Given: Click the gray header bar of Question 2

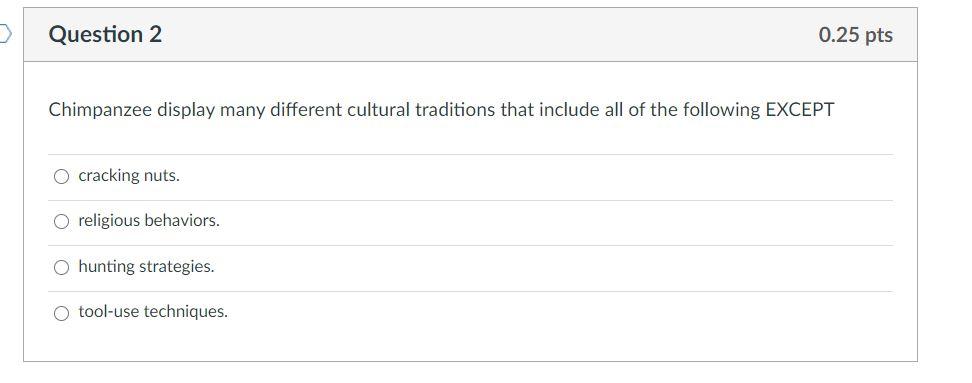Looking at the screenshot, I should tap(471, 35).
